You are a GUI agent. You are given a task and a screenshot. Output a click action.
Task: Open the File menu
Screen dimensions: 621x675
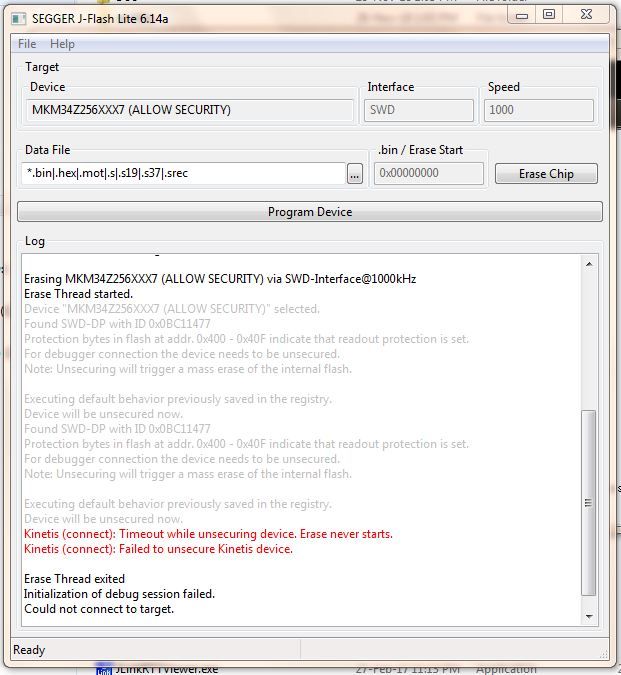click(27, 44)
